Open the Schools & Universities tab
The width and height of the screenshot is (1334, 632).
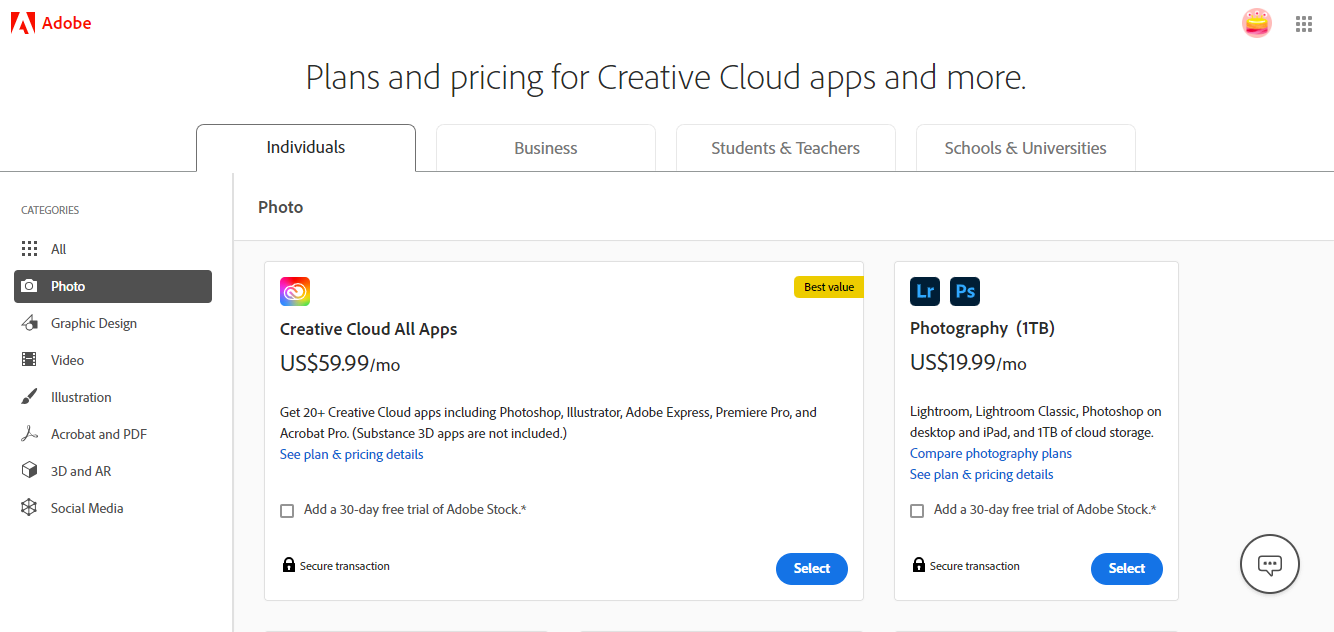pos(1026,148)
